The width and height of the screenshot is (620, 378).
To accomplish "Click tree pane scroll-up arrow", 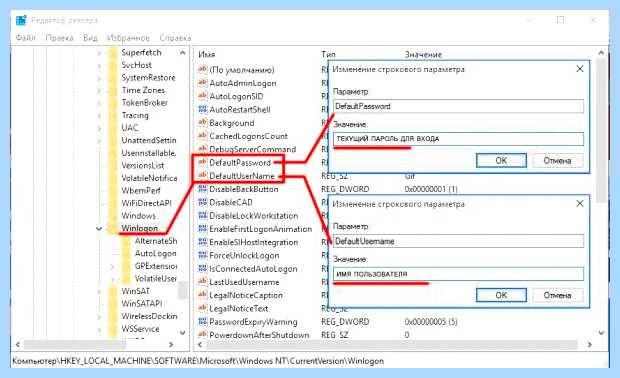I will (x=182, y=53).
